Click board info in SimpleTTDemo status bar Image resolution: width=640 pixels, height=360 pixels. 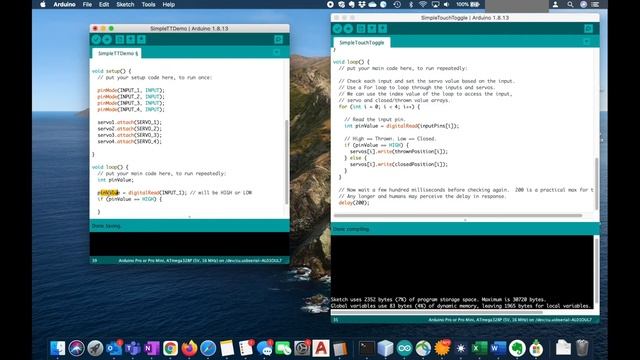click(200, 260)
